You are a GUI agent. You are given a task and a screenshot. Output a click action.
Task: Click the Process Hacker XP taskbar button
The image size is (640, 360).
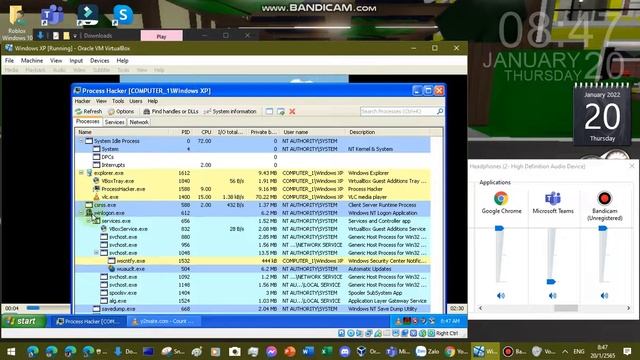[88, 322]
